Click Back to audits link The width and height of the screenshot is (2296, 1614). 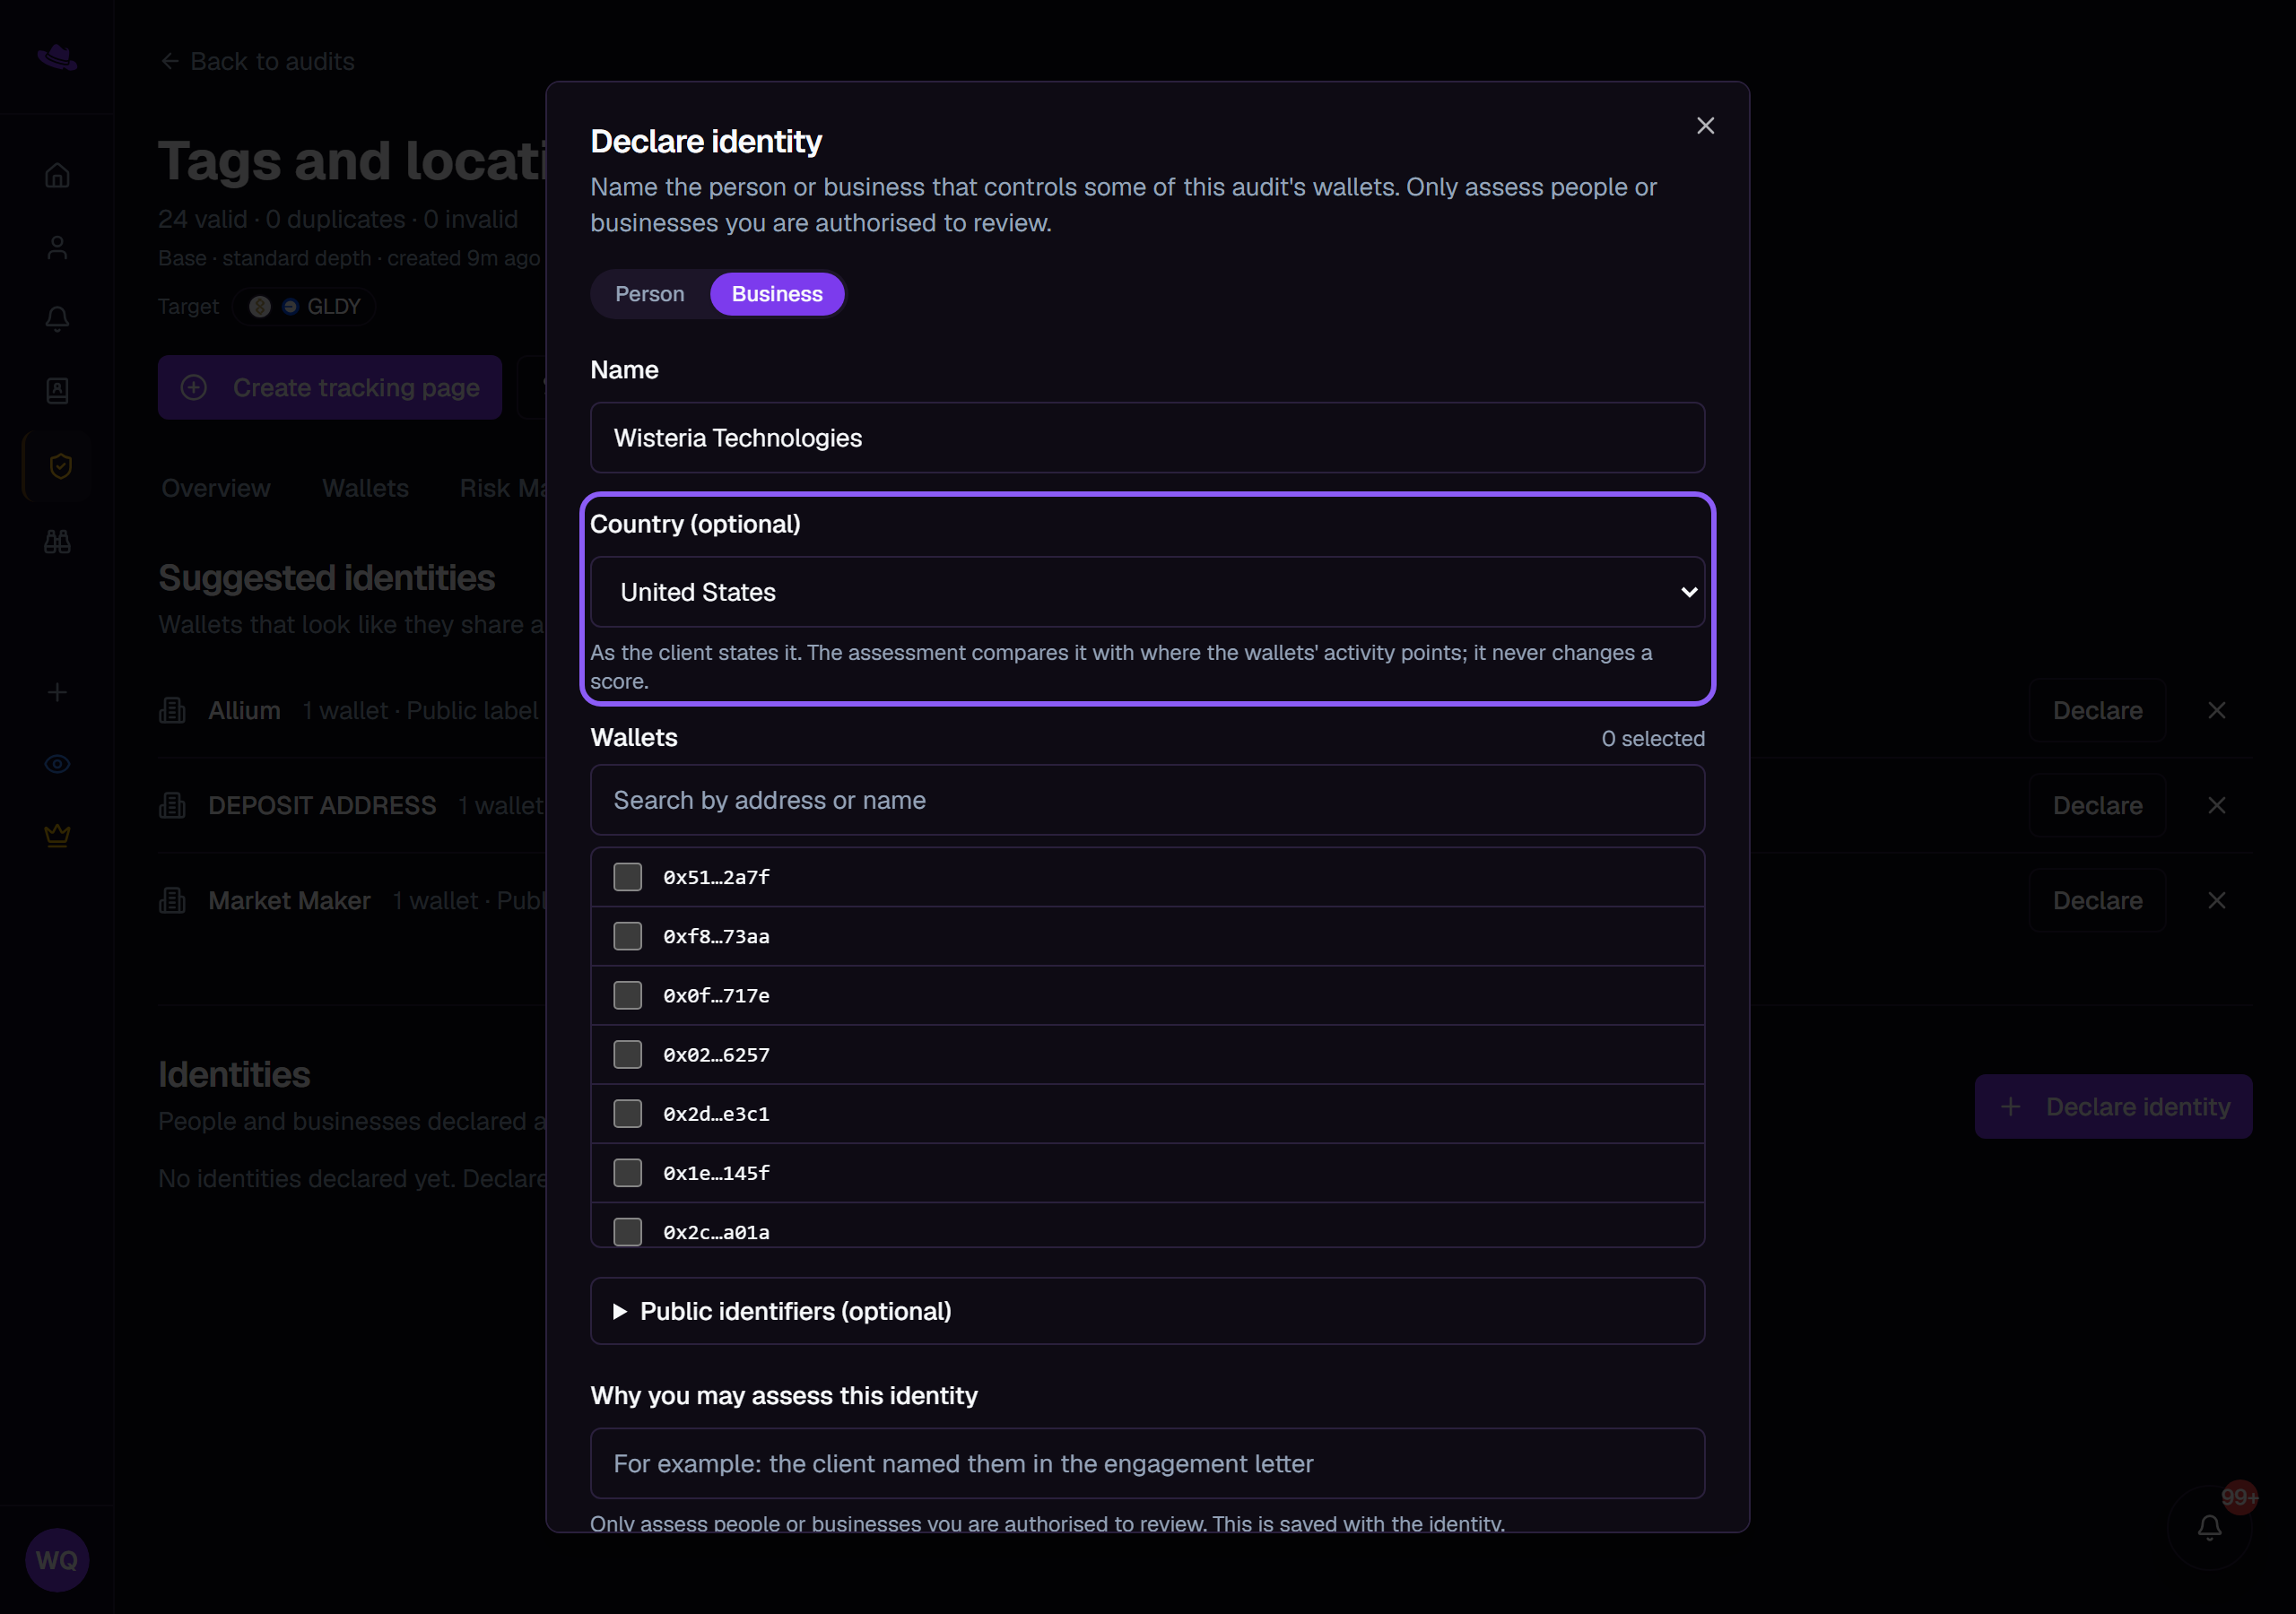point(258,62)
